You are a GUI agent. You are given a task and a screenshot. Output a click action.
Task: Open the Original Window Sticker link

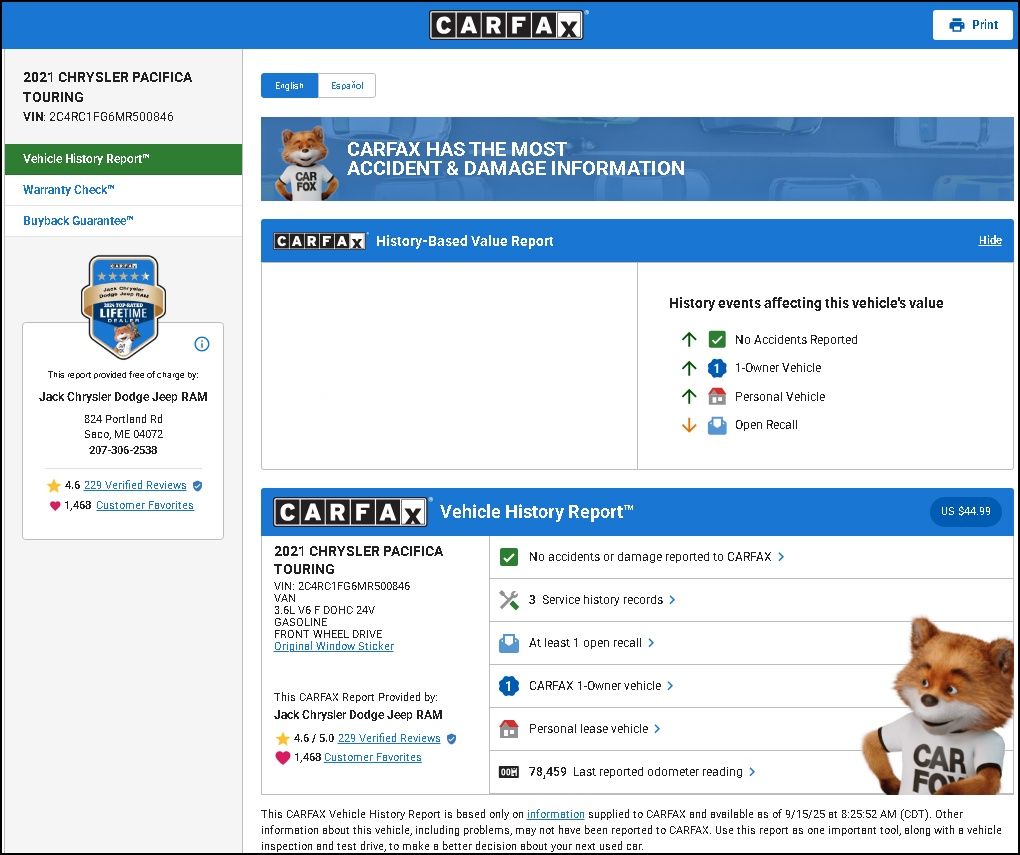pos(334,646)
